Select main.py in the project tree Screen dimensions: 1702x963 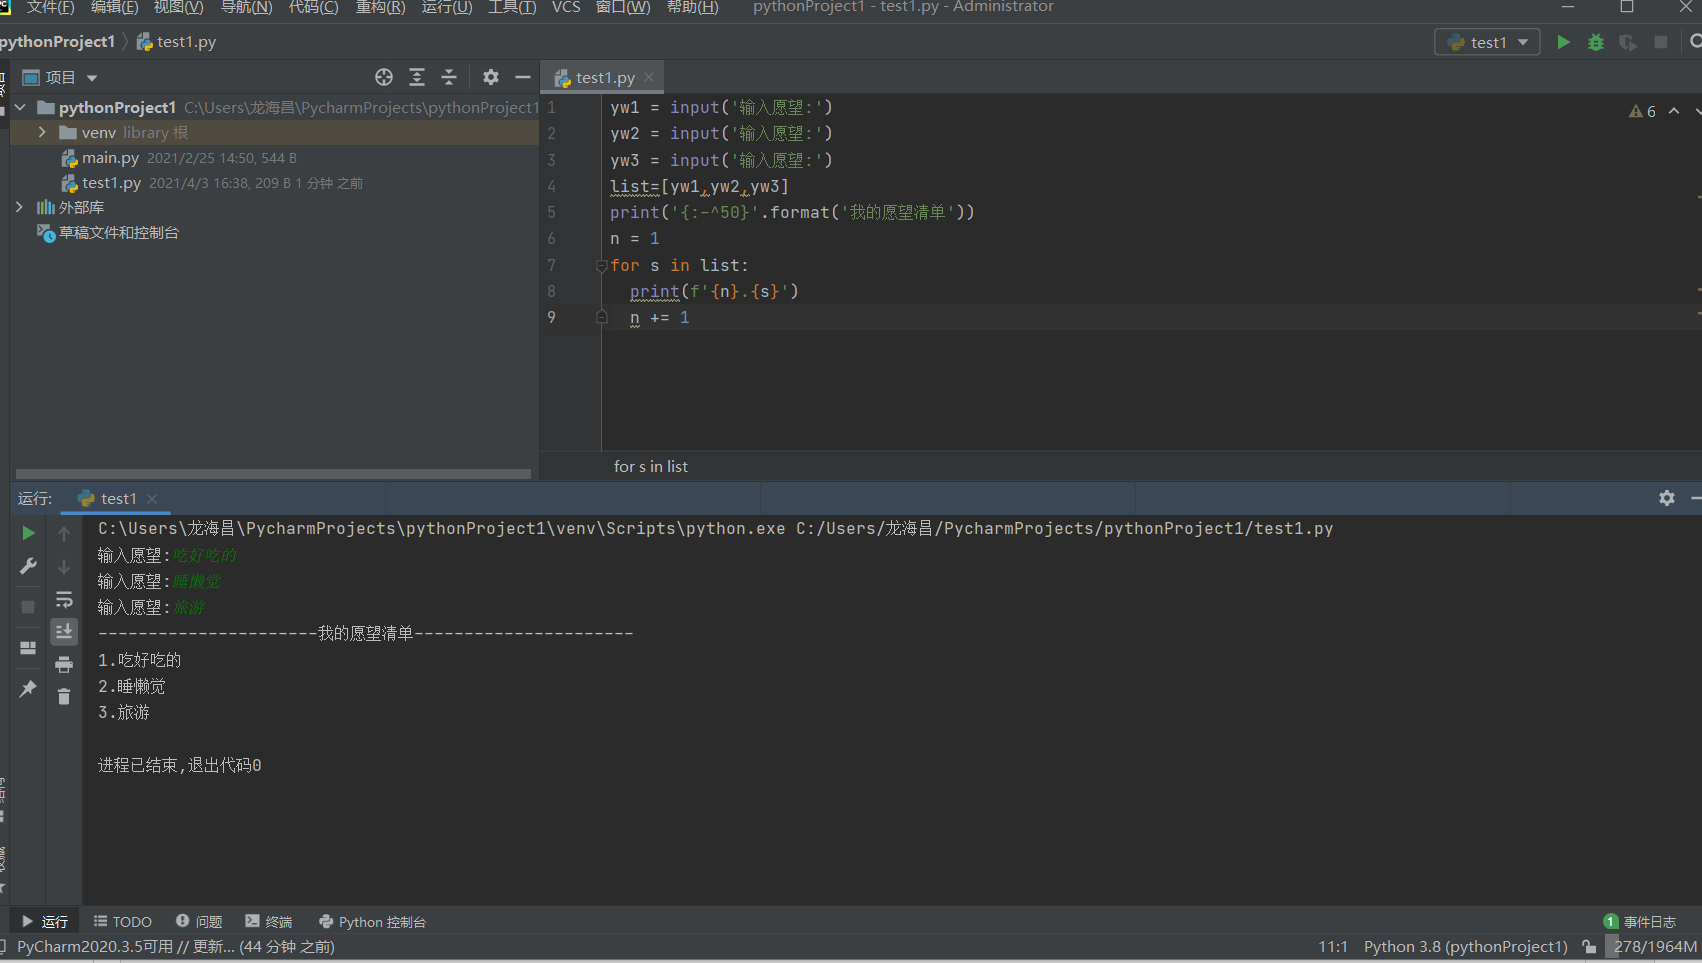[x=110, y=158]
